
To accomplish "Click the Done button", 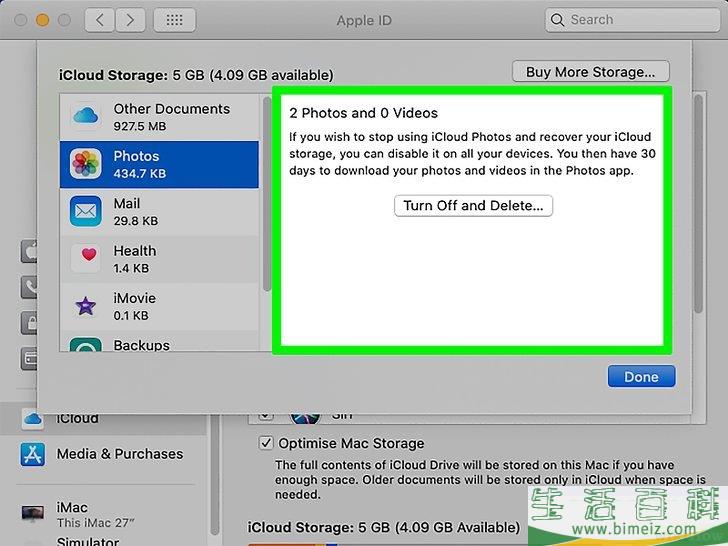I will tap(641, 377).
